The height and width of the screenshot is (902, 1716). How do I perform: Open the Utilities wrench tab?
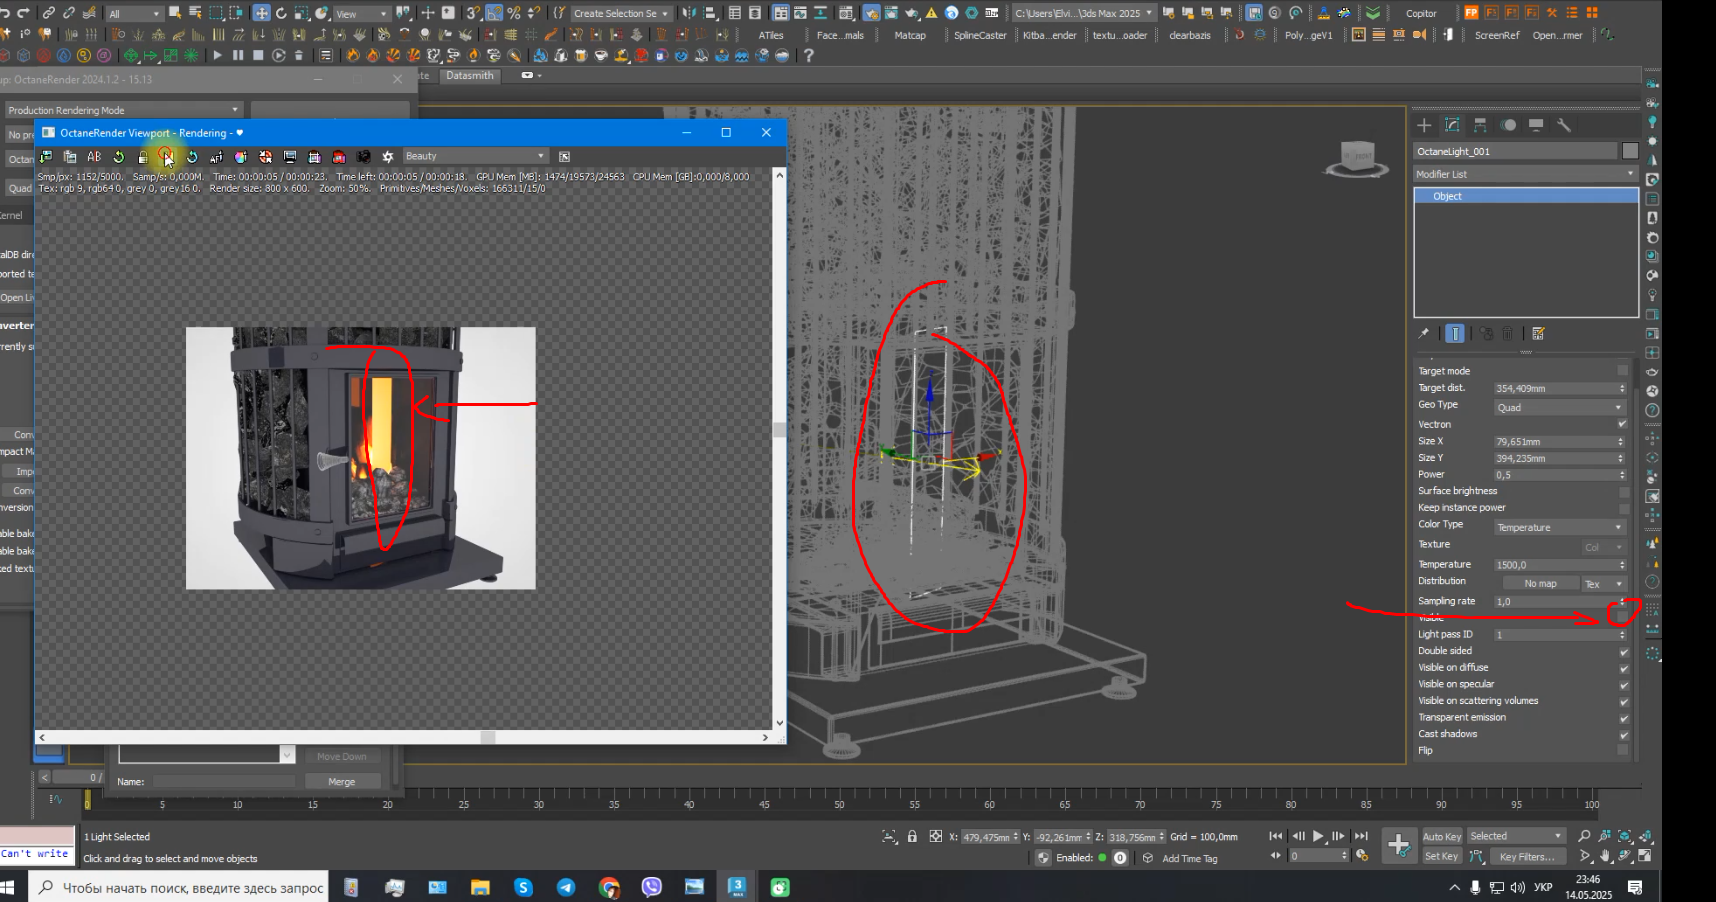coord(1564,125)
